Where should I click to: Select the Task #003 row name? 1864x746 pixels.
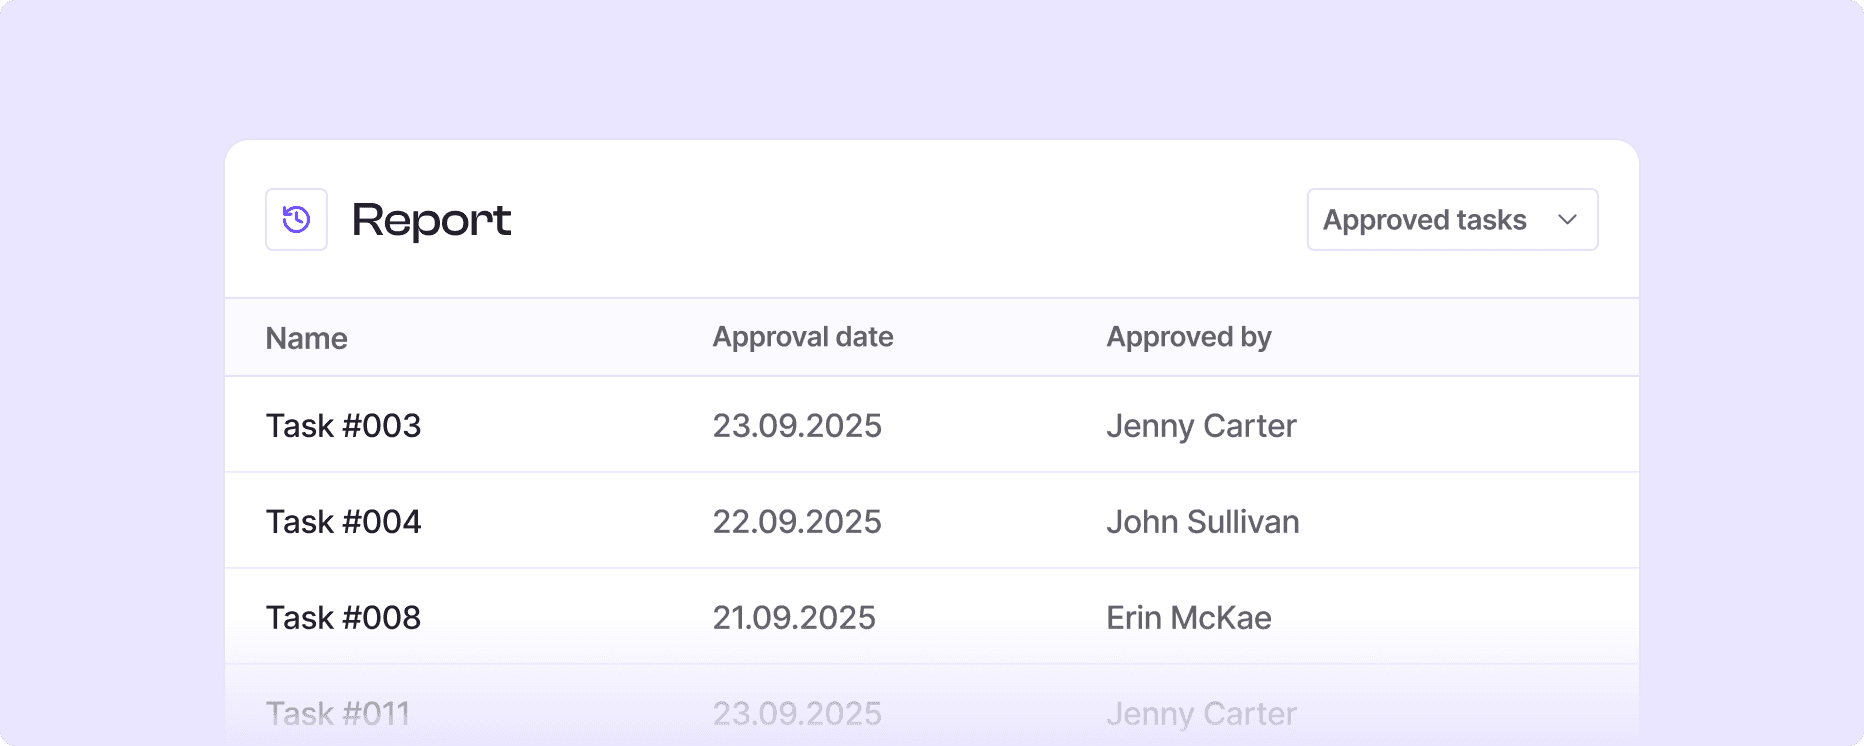coord(343,426)
